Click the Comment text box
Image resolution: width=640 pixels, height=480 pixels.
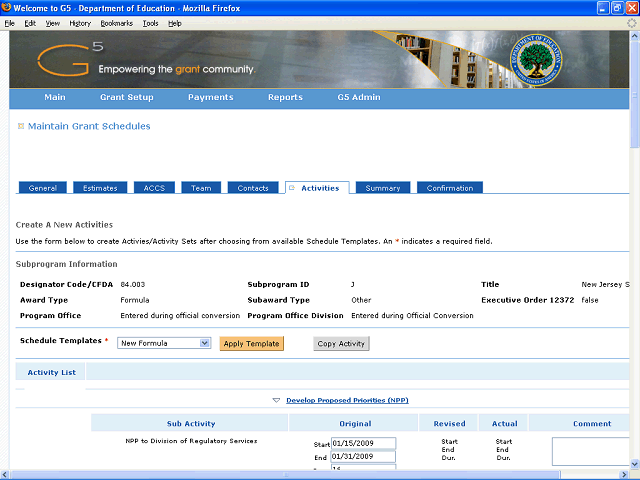click(x=591, y=451)
